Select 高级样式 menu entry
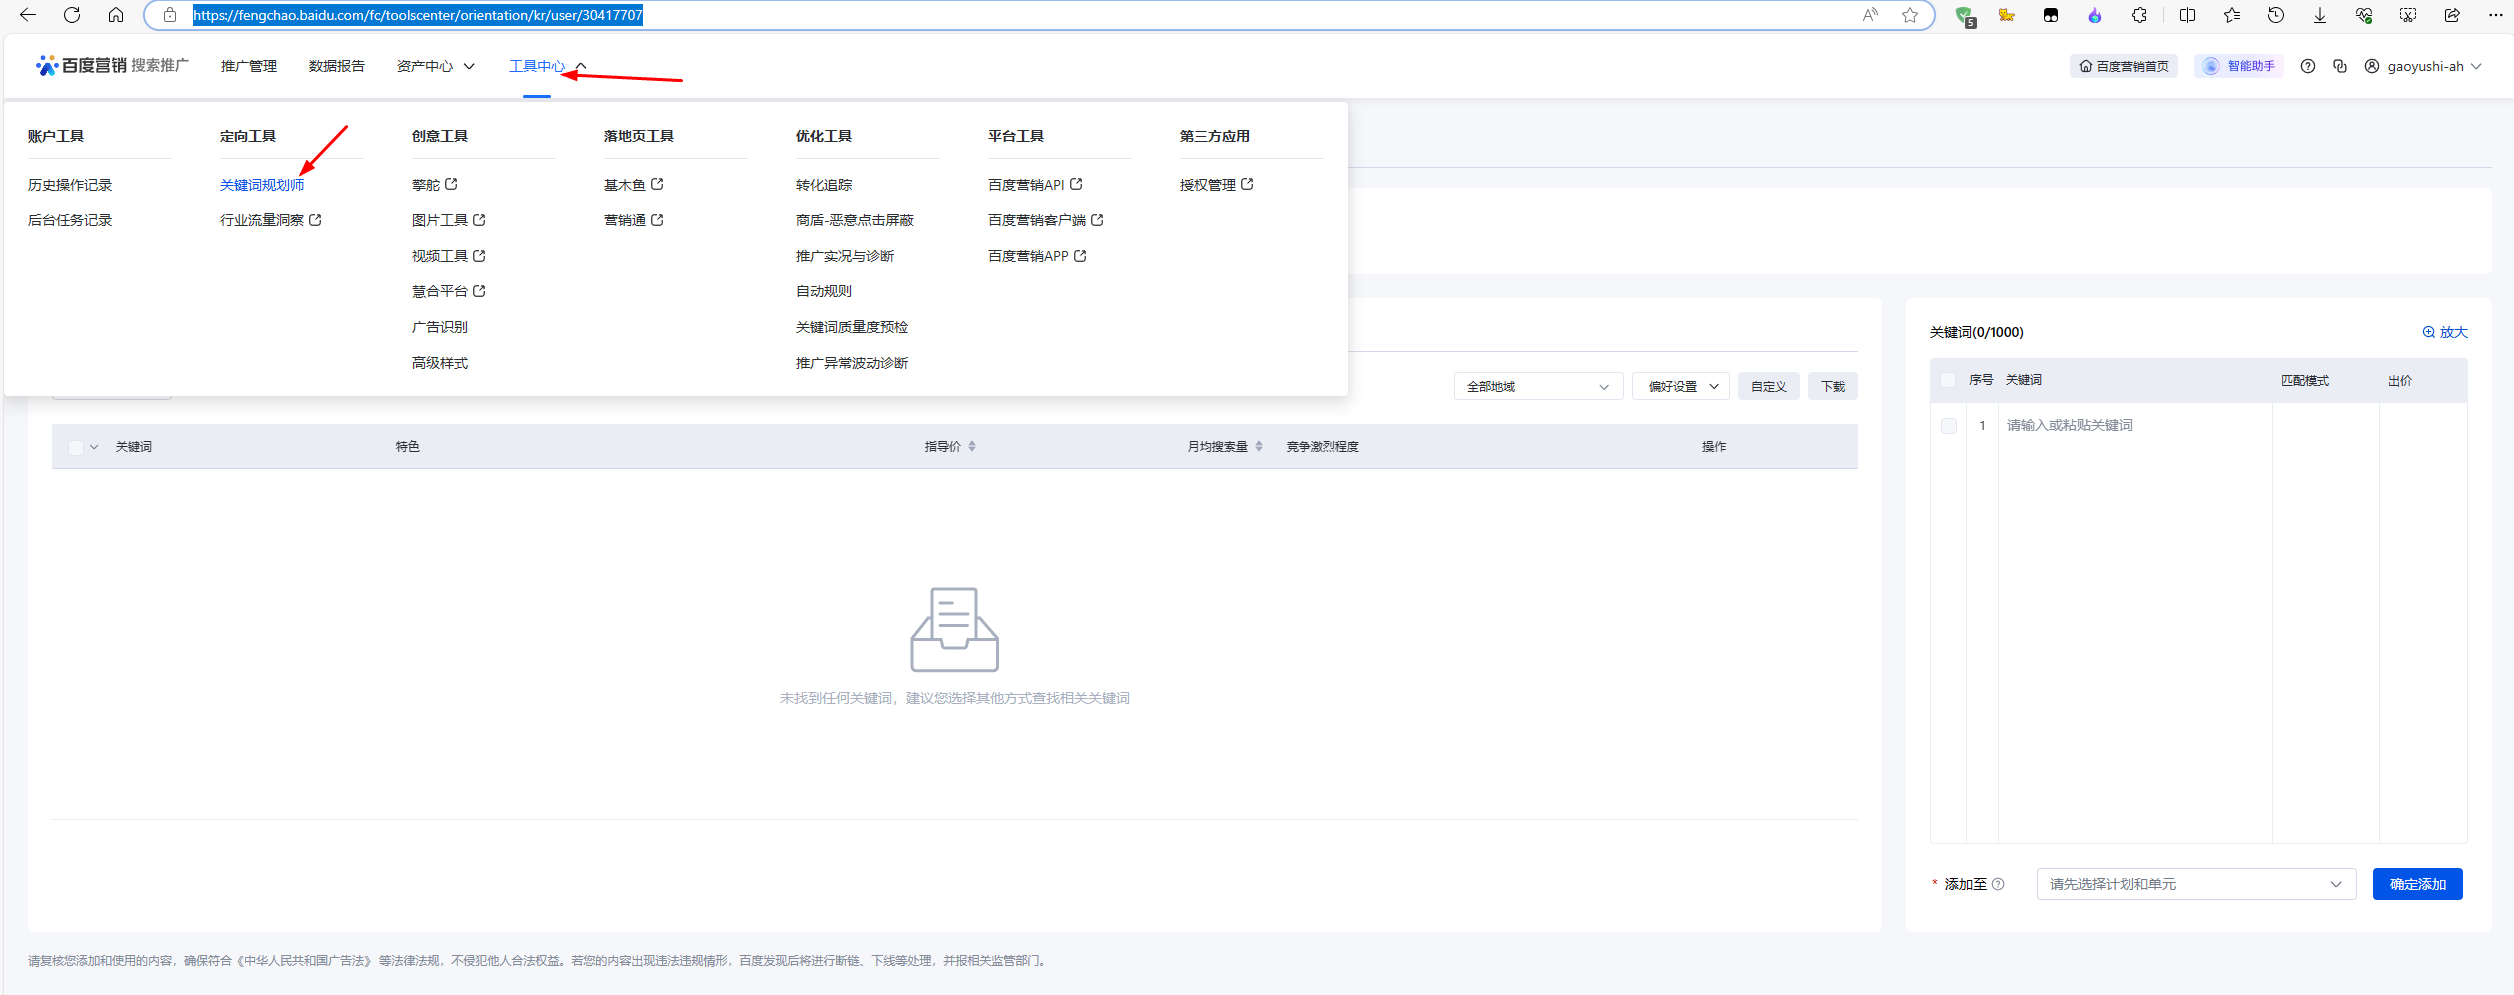The height and width of the screenshot is (995, 2514). 440,363
